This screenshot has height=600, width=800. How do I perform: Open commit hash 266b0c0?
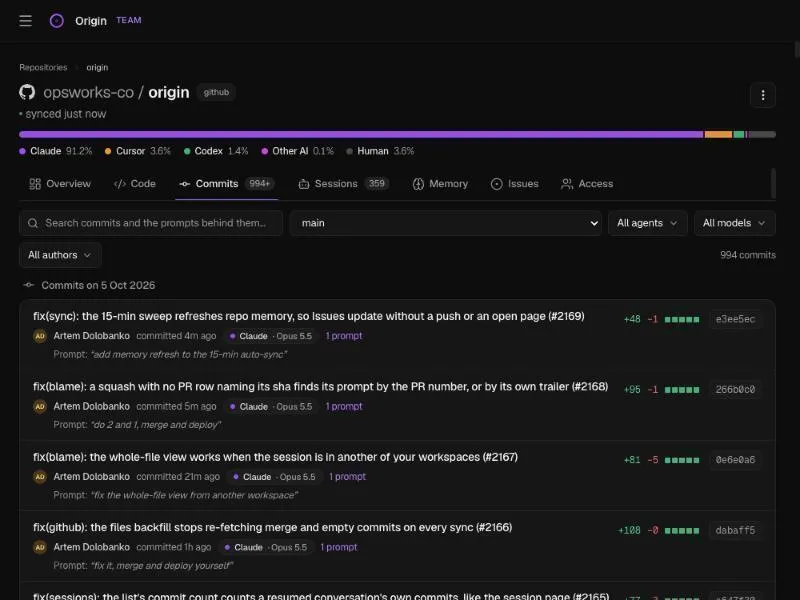click(735, 390)
